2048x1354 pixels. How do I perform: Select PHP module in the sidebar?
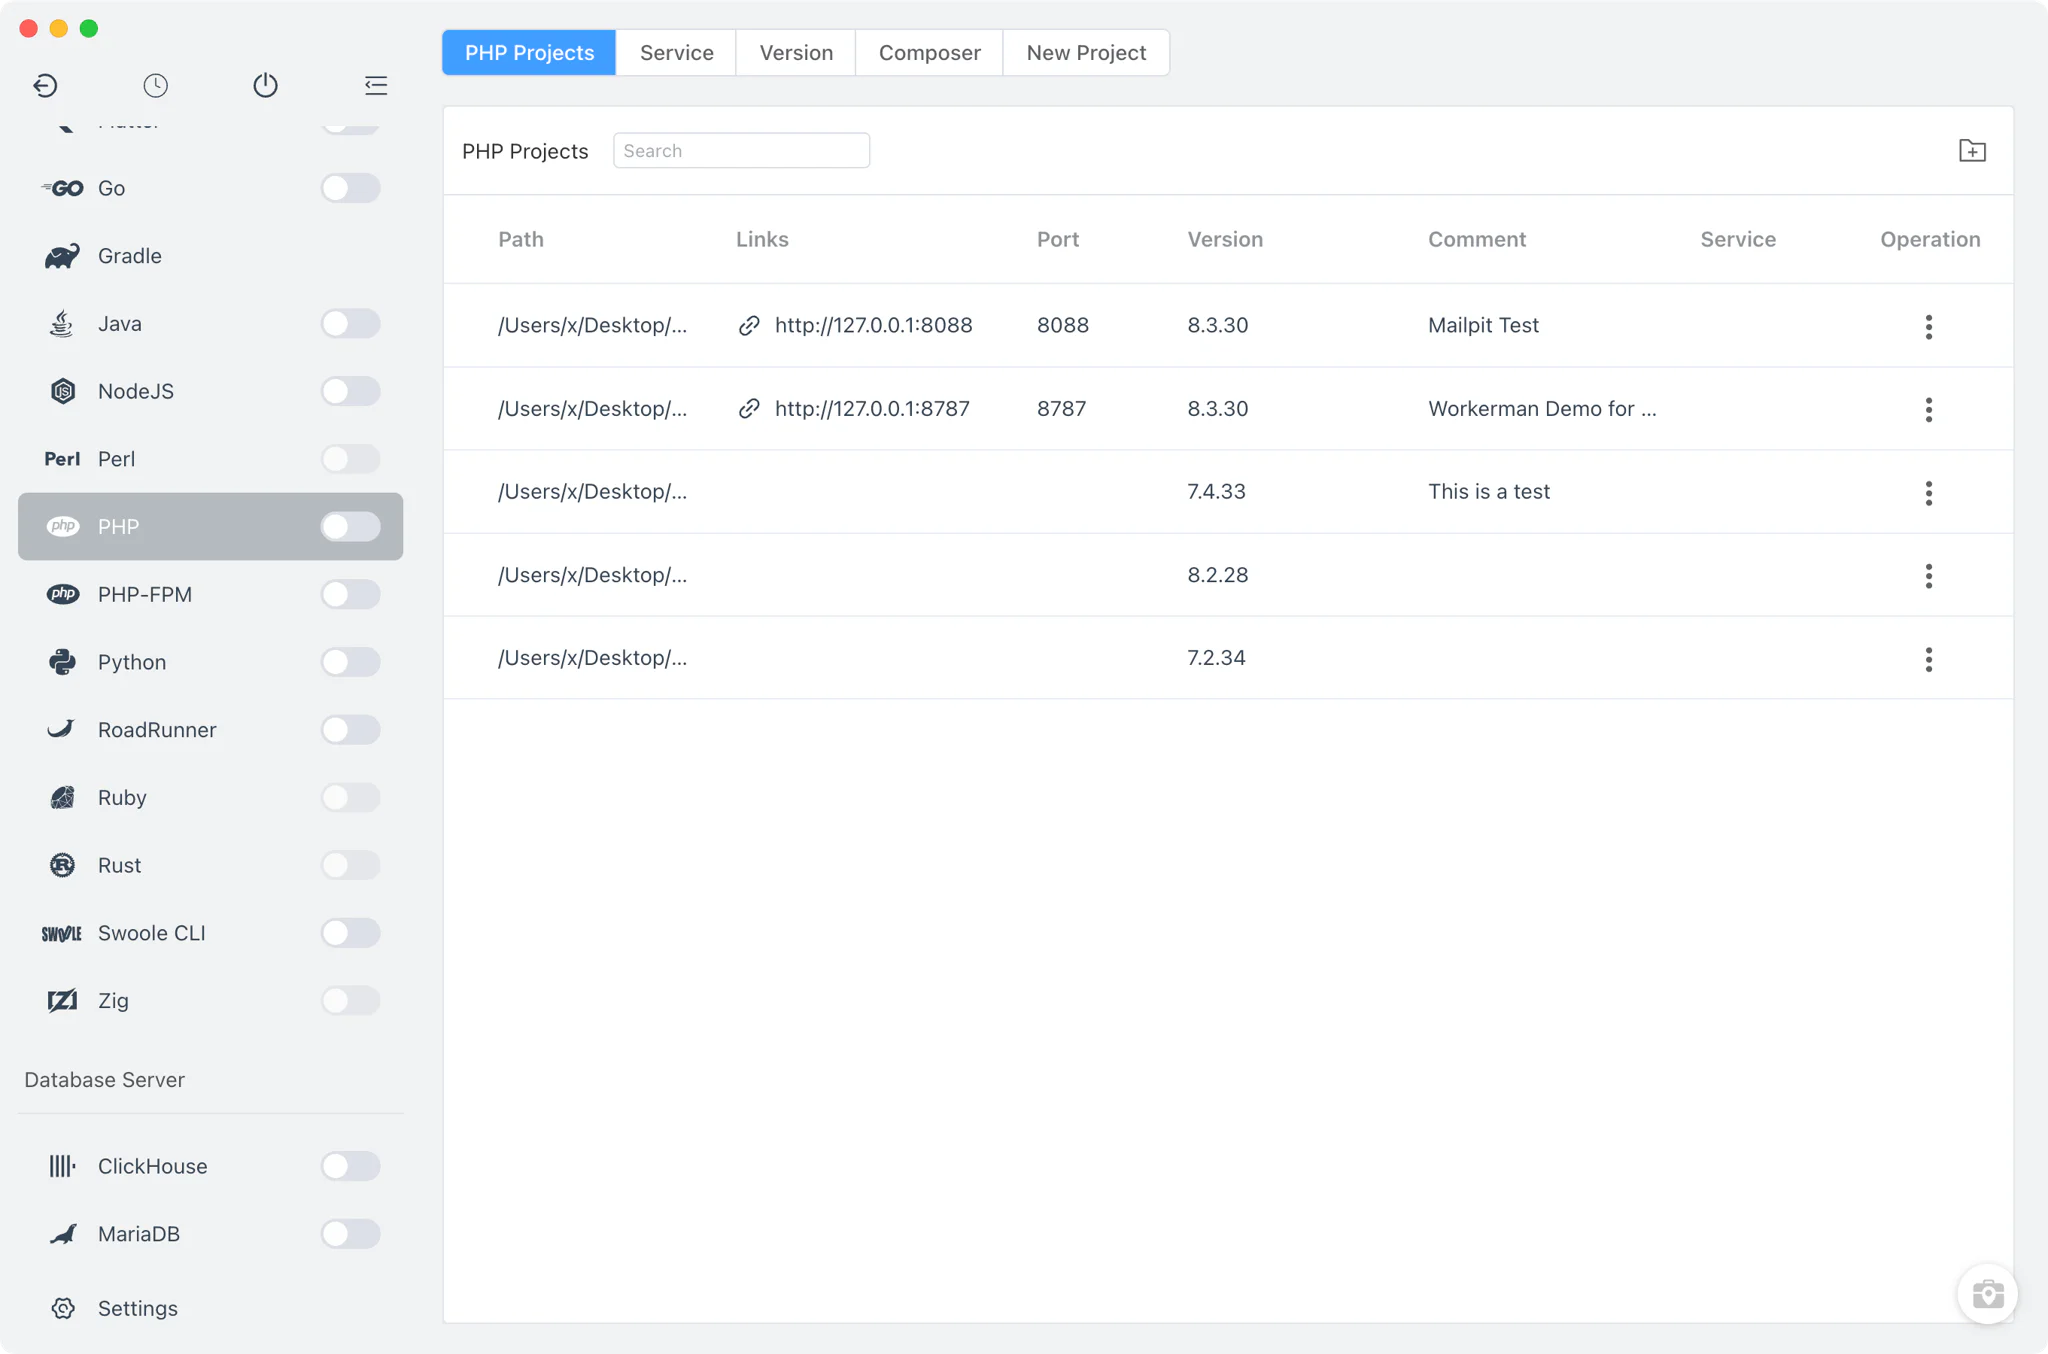pyautogui.click(x=210, y=526)
